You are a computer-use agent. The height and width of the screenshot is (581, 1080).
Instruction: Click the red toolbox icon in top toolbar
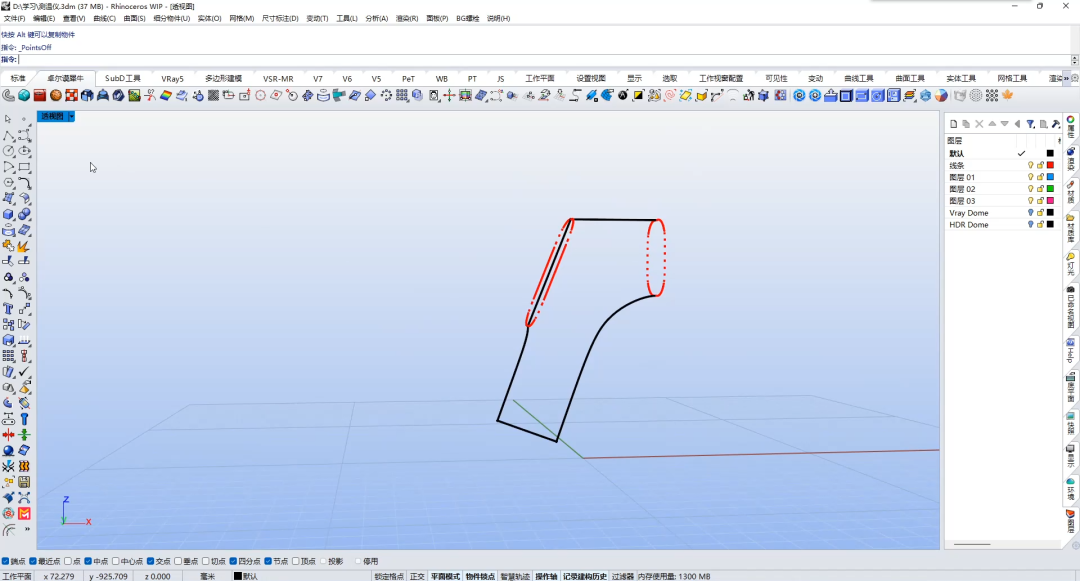click(x=40, y=96)
